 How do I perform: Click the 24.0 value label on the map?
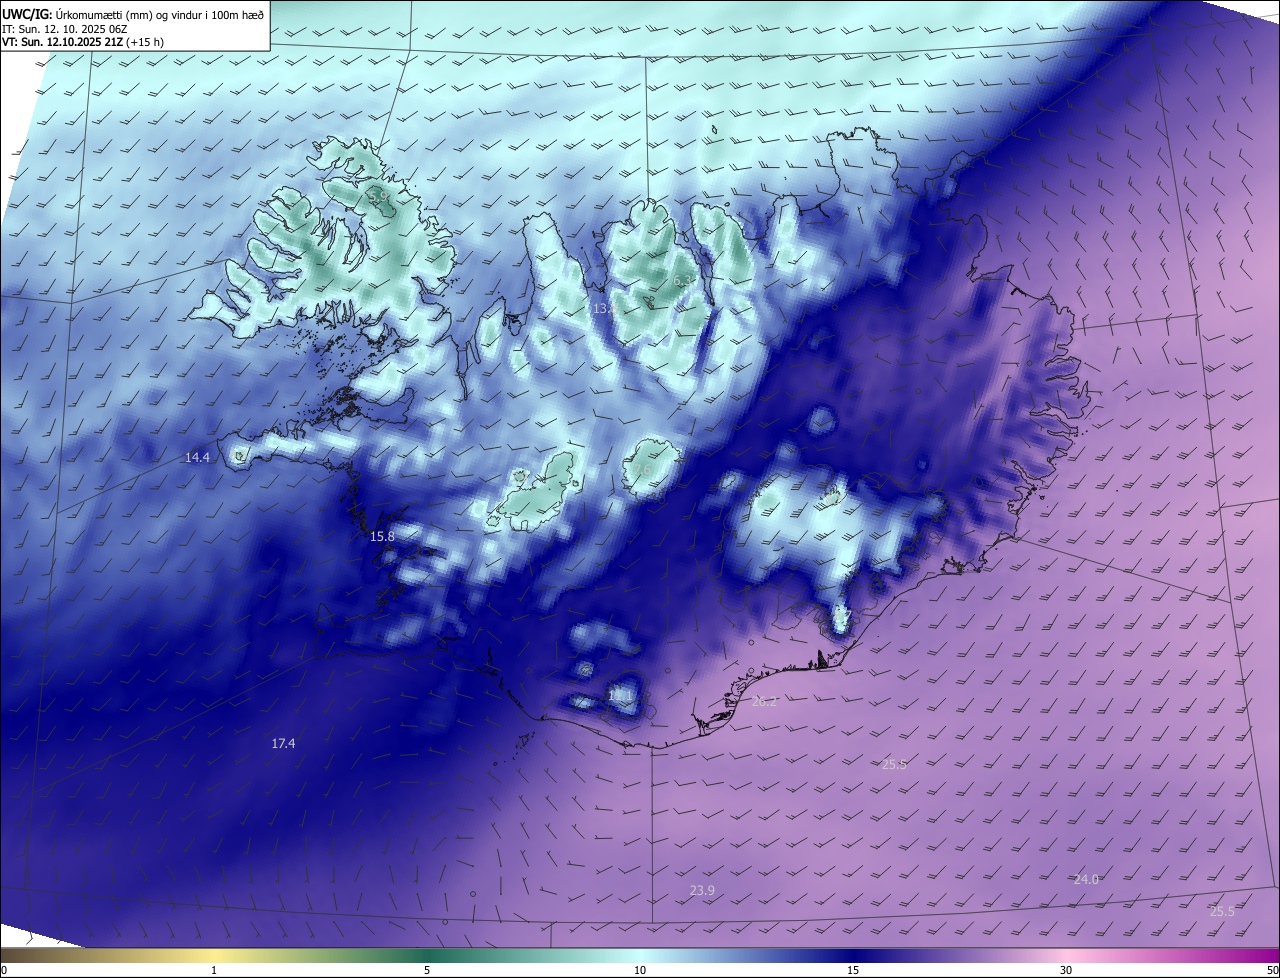point(1086,879)
